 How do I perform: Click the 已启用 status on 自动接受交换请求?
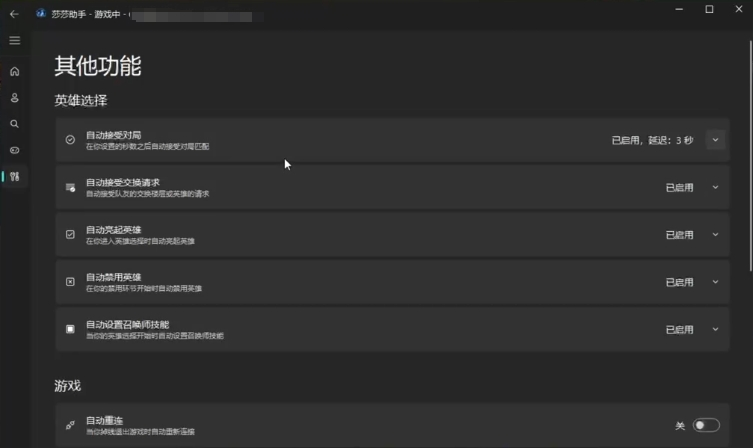pos(679,187)
